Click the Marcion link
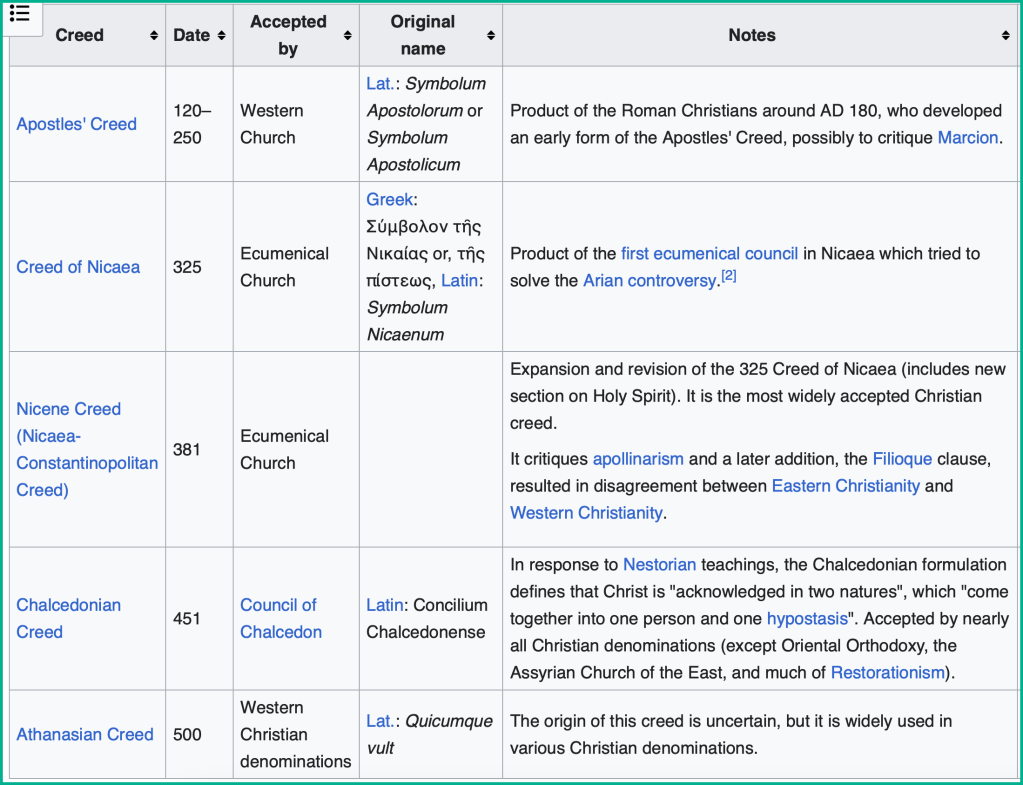1023x785 pixels. point(967,138)
